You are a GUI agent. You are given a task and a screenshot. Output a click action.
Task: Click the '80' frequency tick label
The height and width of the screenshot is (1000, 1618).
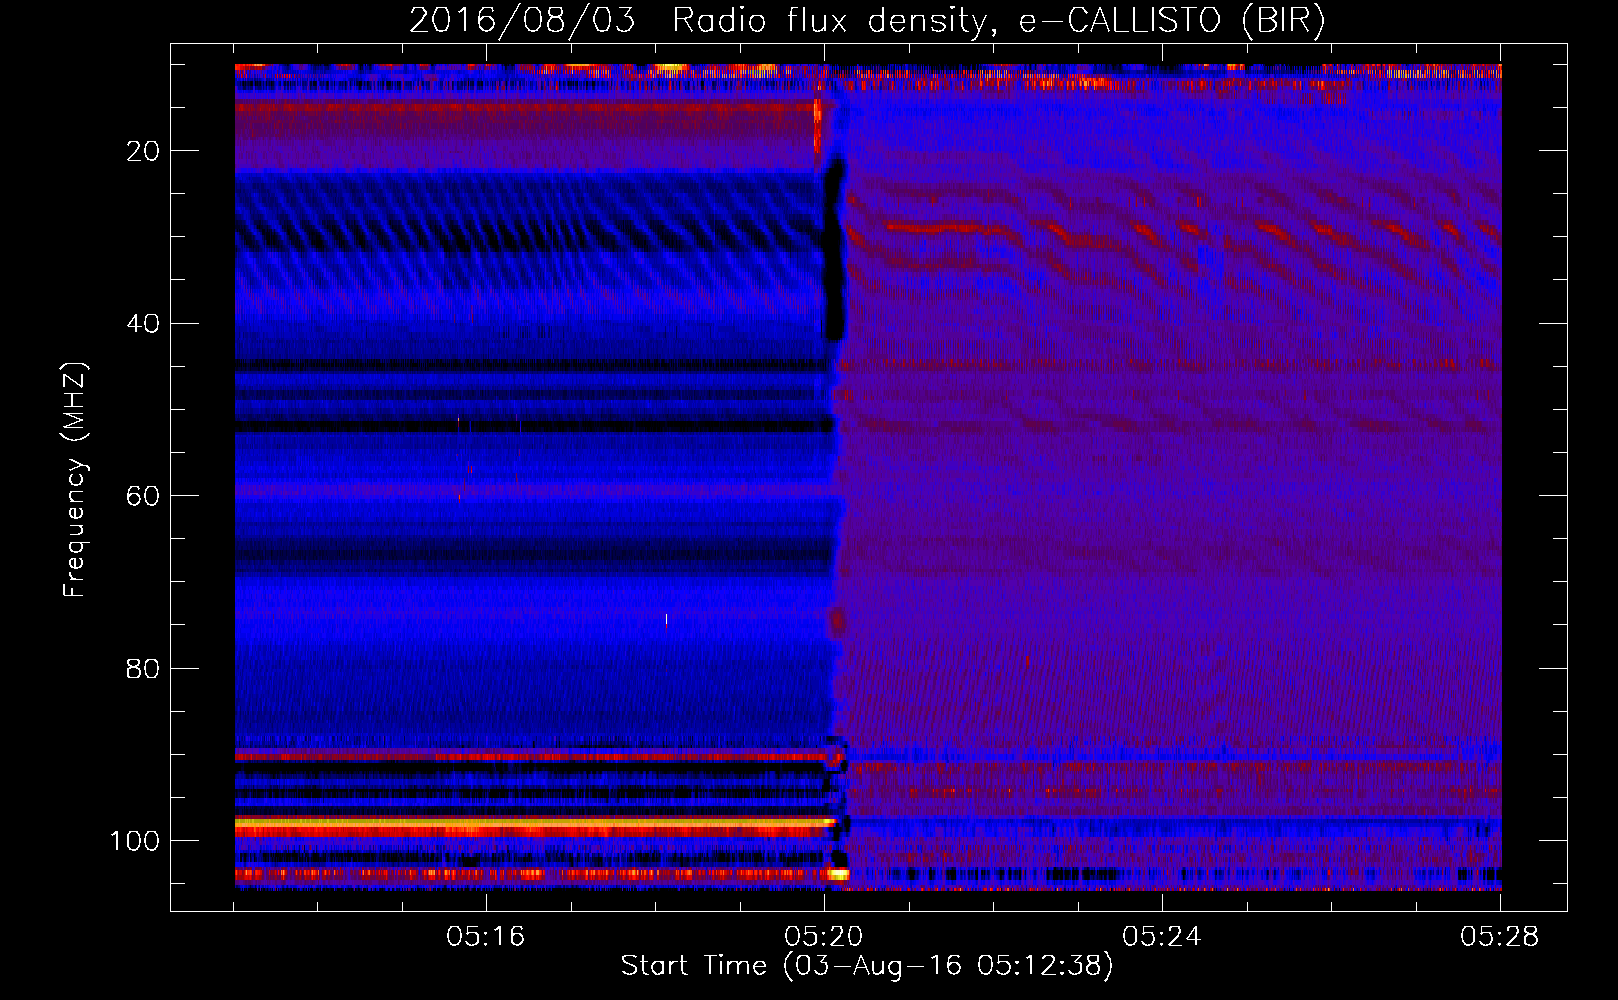pos(143,669)
